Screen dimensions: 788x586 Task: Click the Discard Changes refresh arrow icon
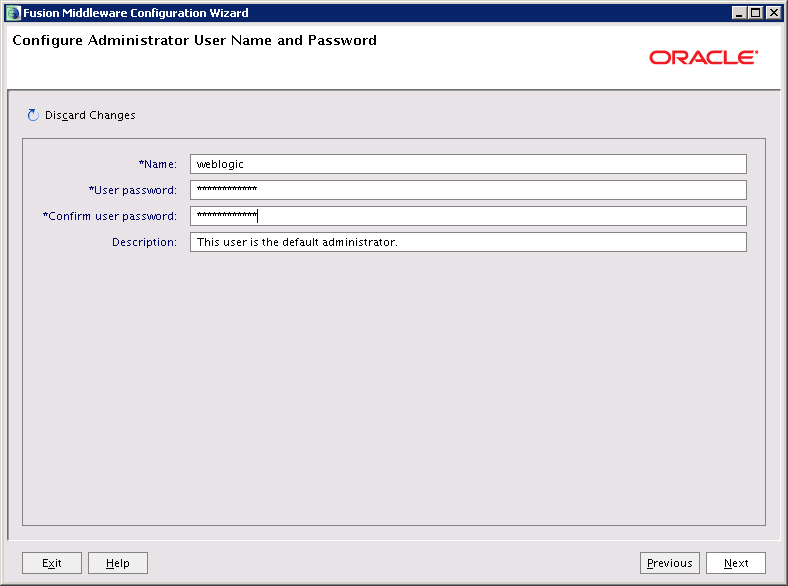pos(33,115)
